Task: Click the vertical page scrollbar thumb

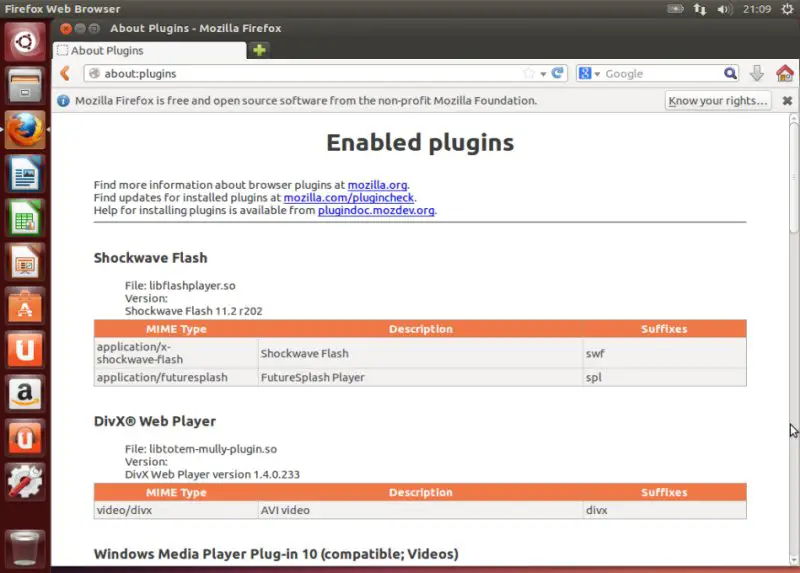Action: [793, 178]
